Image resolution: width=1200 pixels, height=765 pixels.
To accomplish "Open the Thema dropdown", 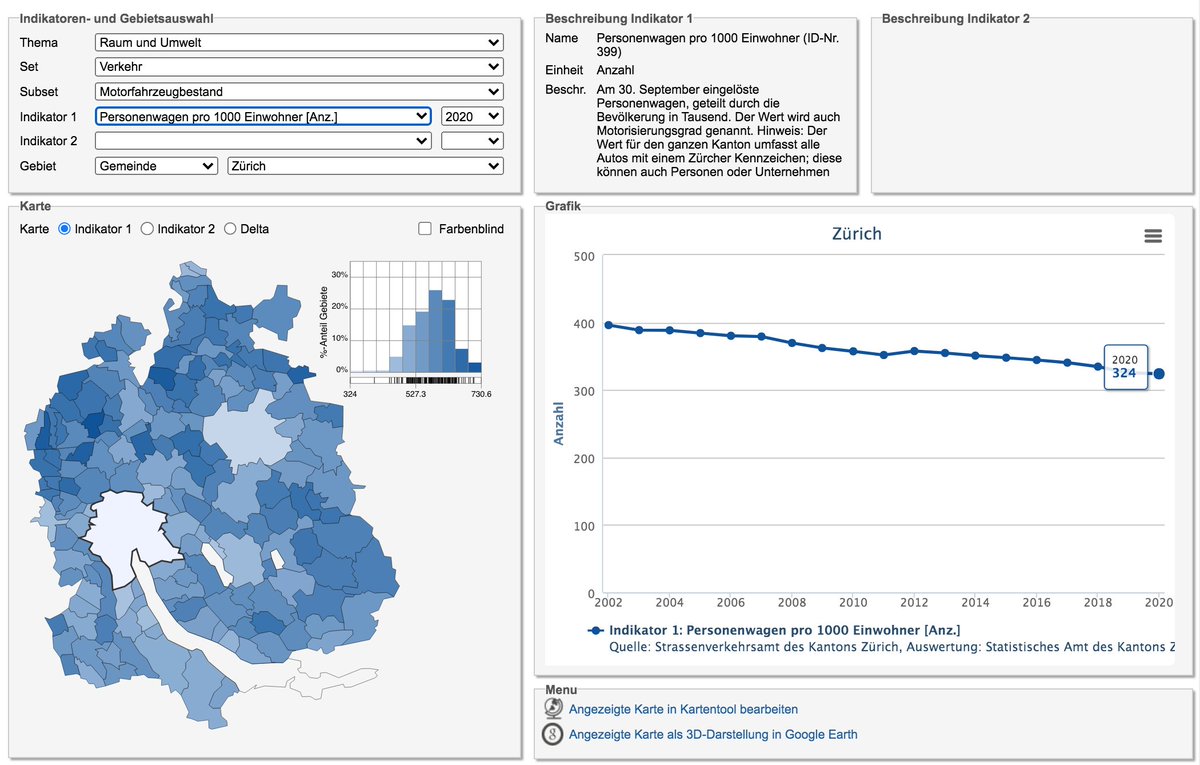I will 299,42.
